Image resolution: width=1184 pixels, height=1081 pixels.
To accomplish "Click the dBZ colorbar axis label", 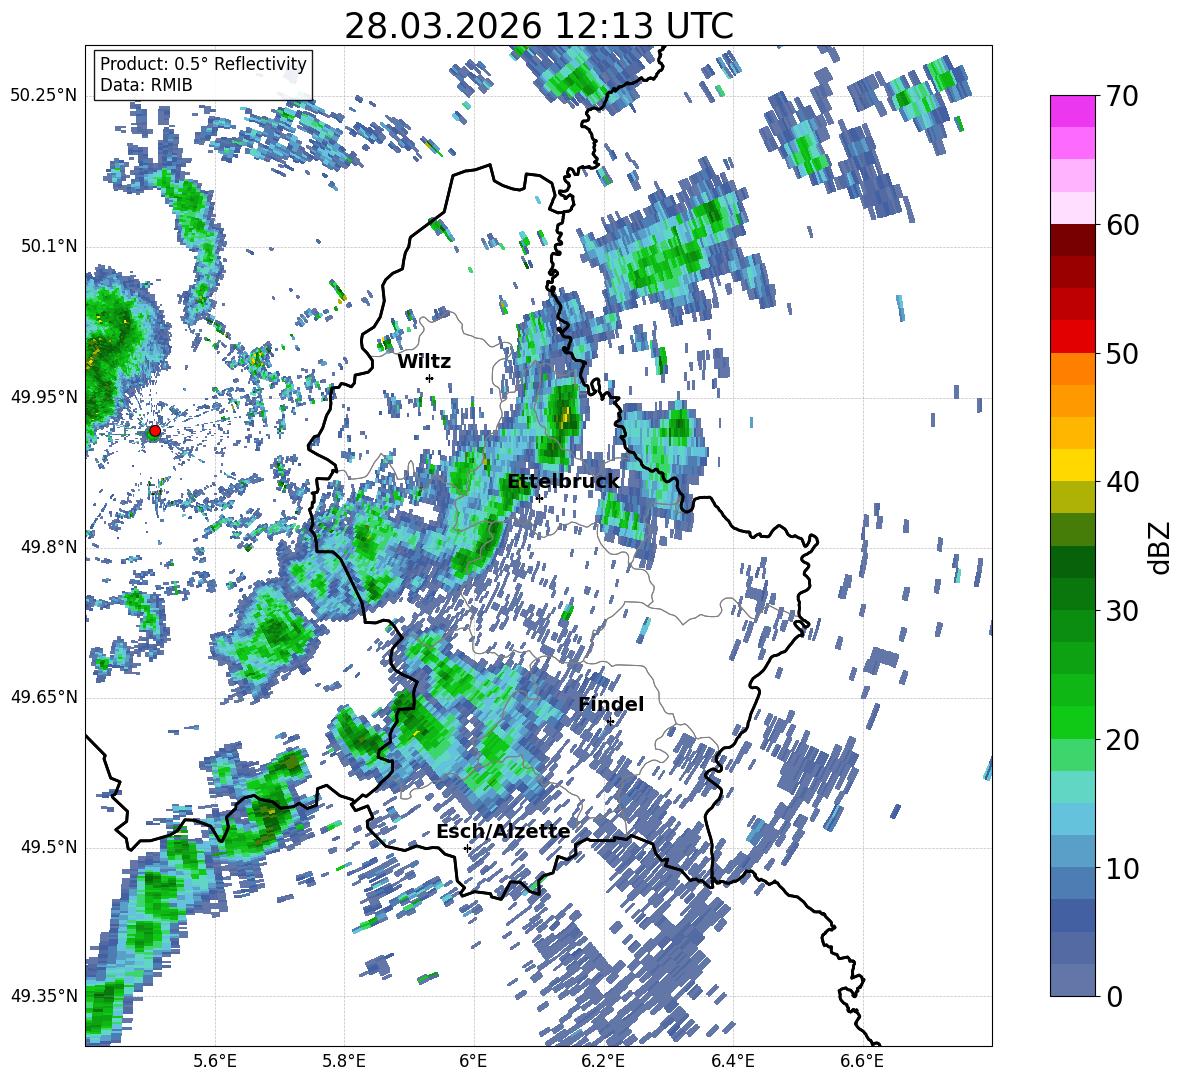I will click(1161, 547).
